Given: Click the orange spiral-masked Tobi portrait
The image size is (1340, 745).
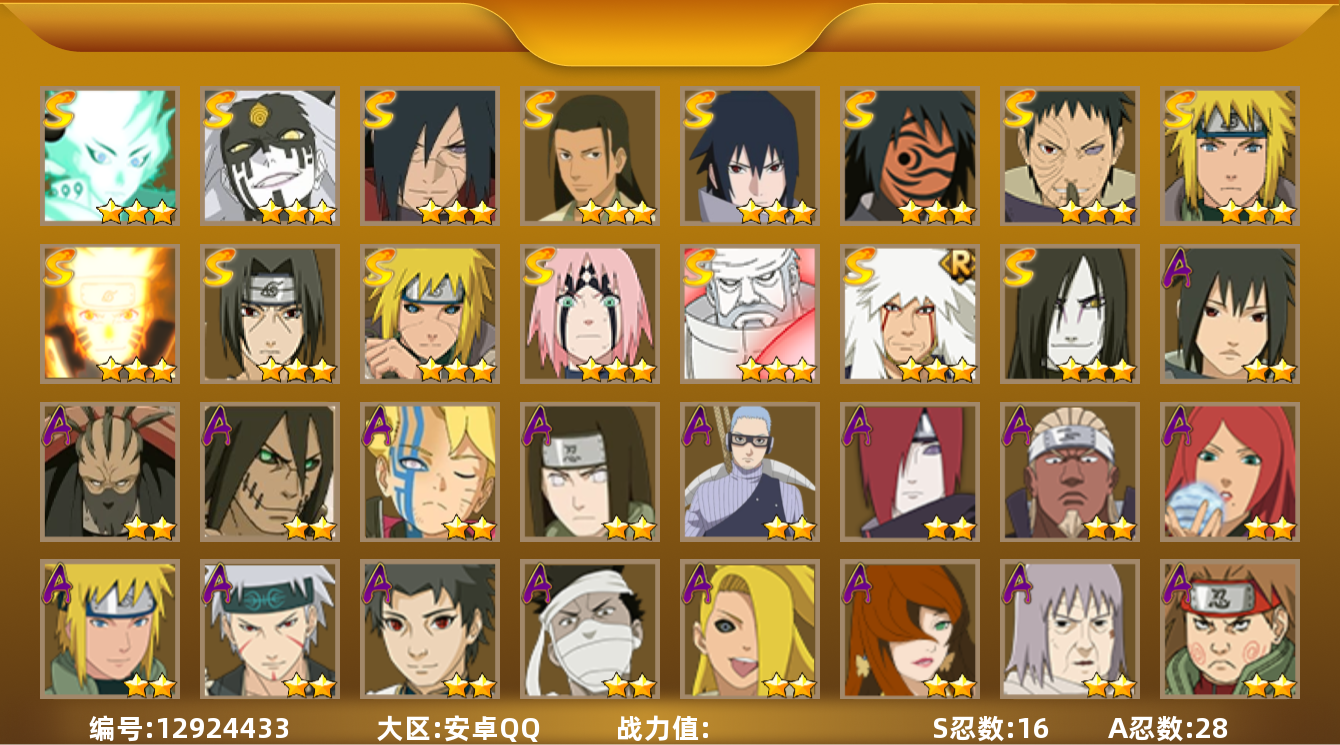Looking at the screenshot, I should click(x=909, y=155).
